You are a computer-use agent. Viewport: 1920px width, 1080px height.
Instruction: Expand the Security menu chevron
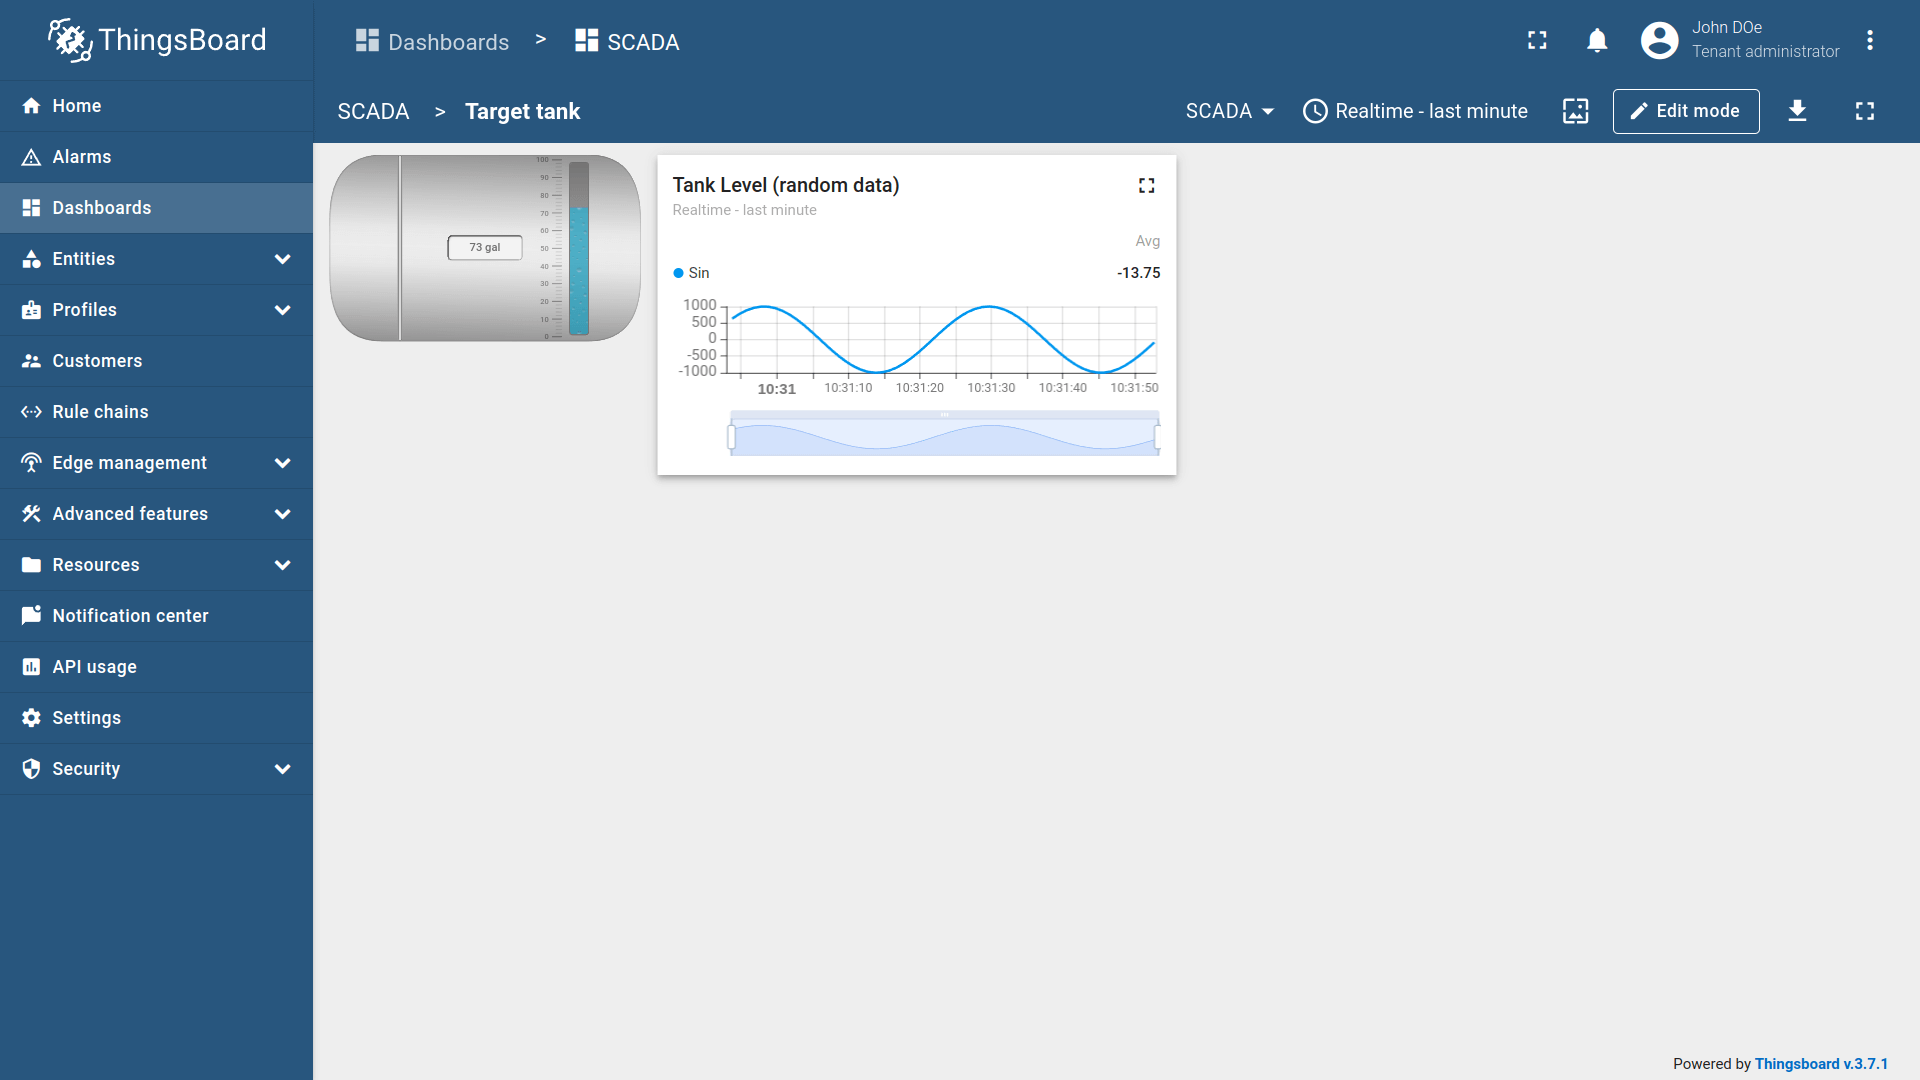pos(282,769)
